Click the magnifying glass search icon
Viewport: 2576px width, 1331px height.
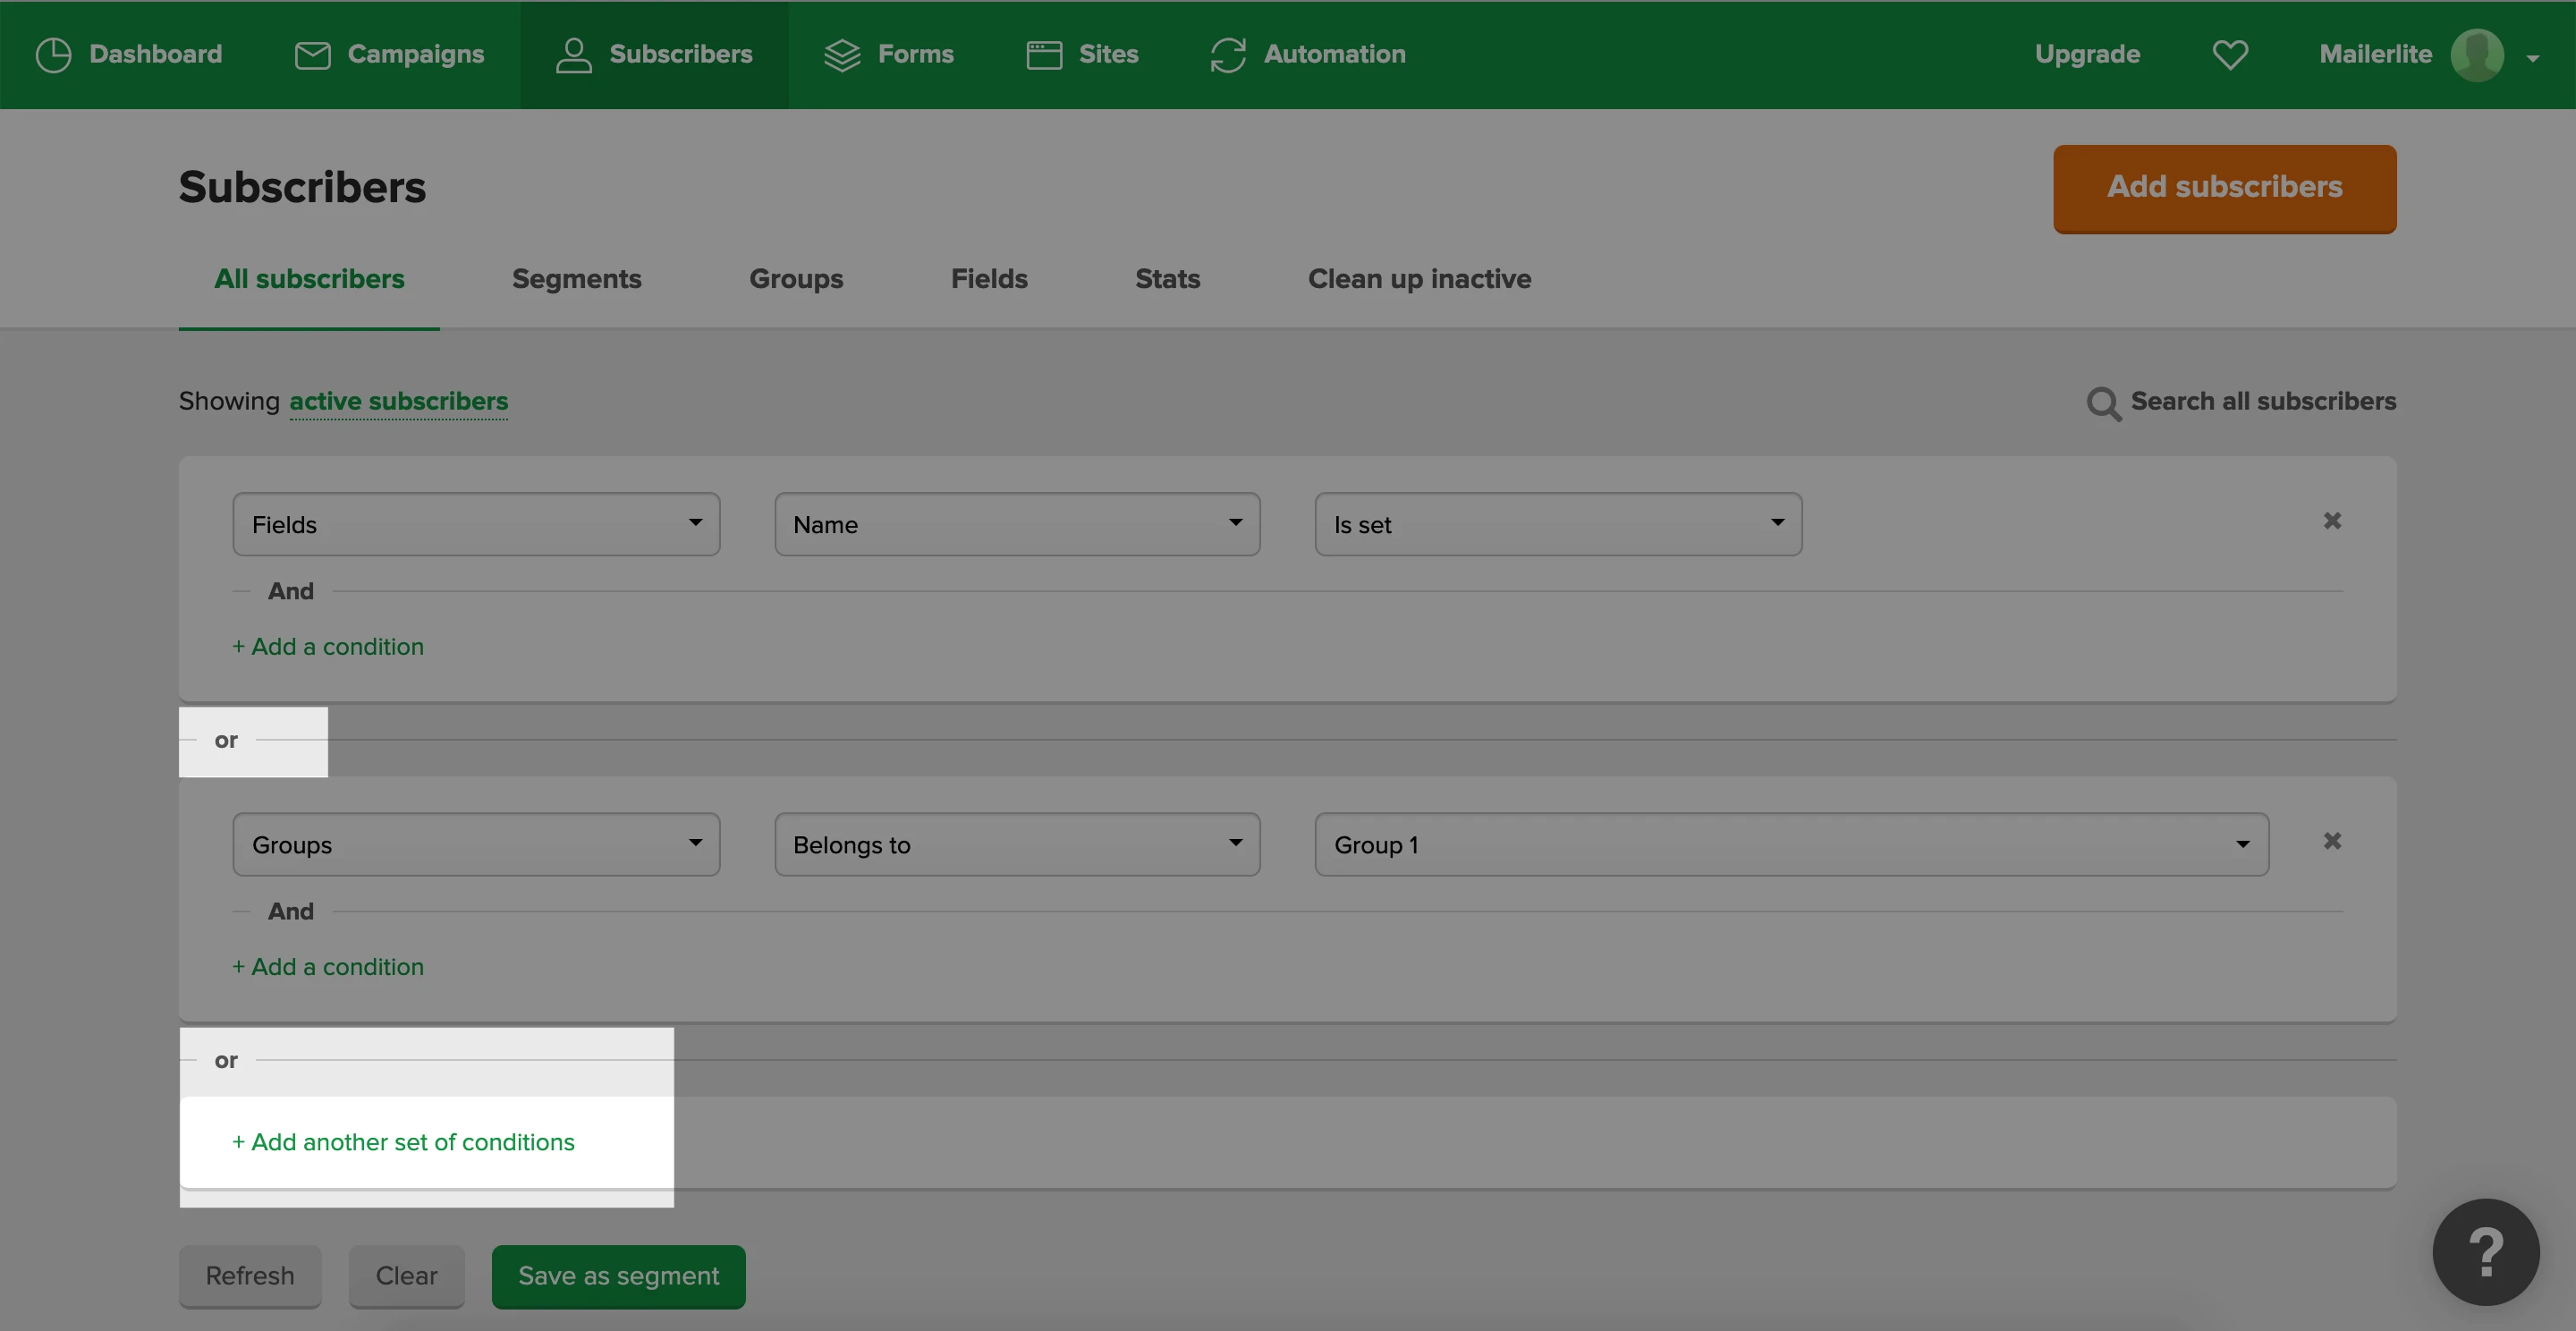[2103, 403]
